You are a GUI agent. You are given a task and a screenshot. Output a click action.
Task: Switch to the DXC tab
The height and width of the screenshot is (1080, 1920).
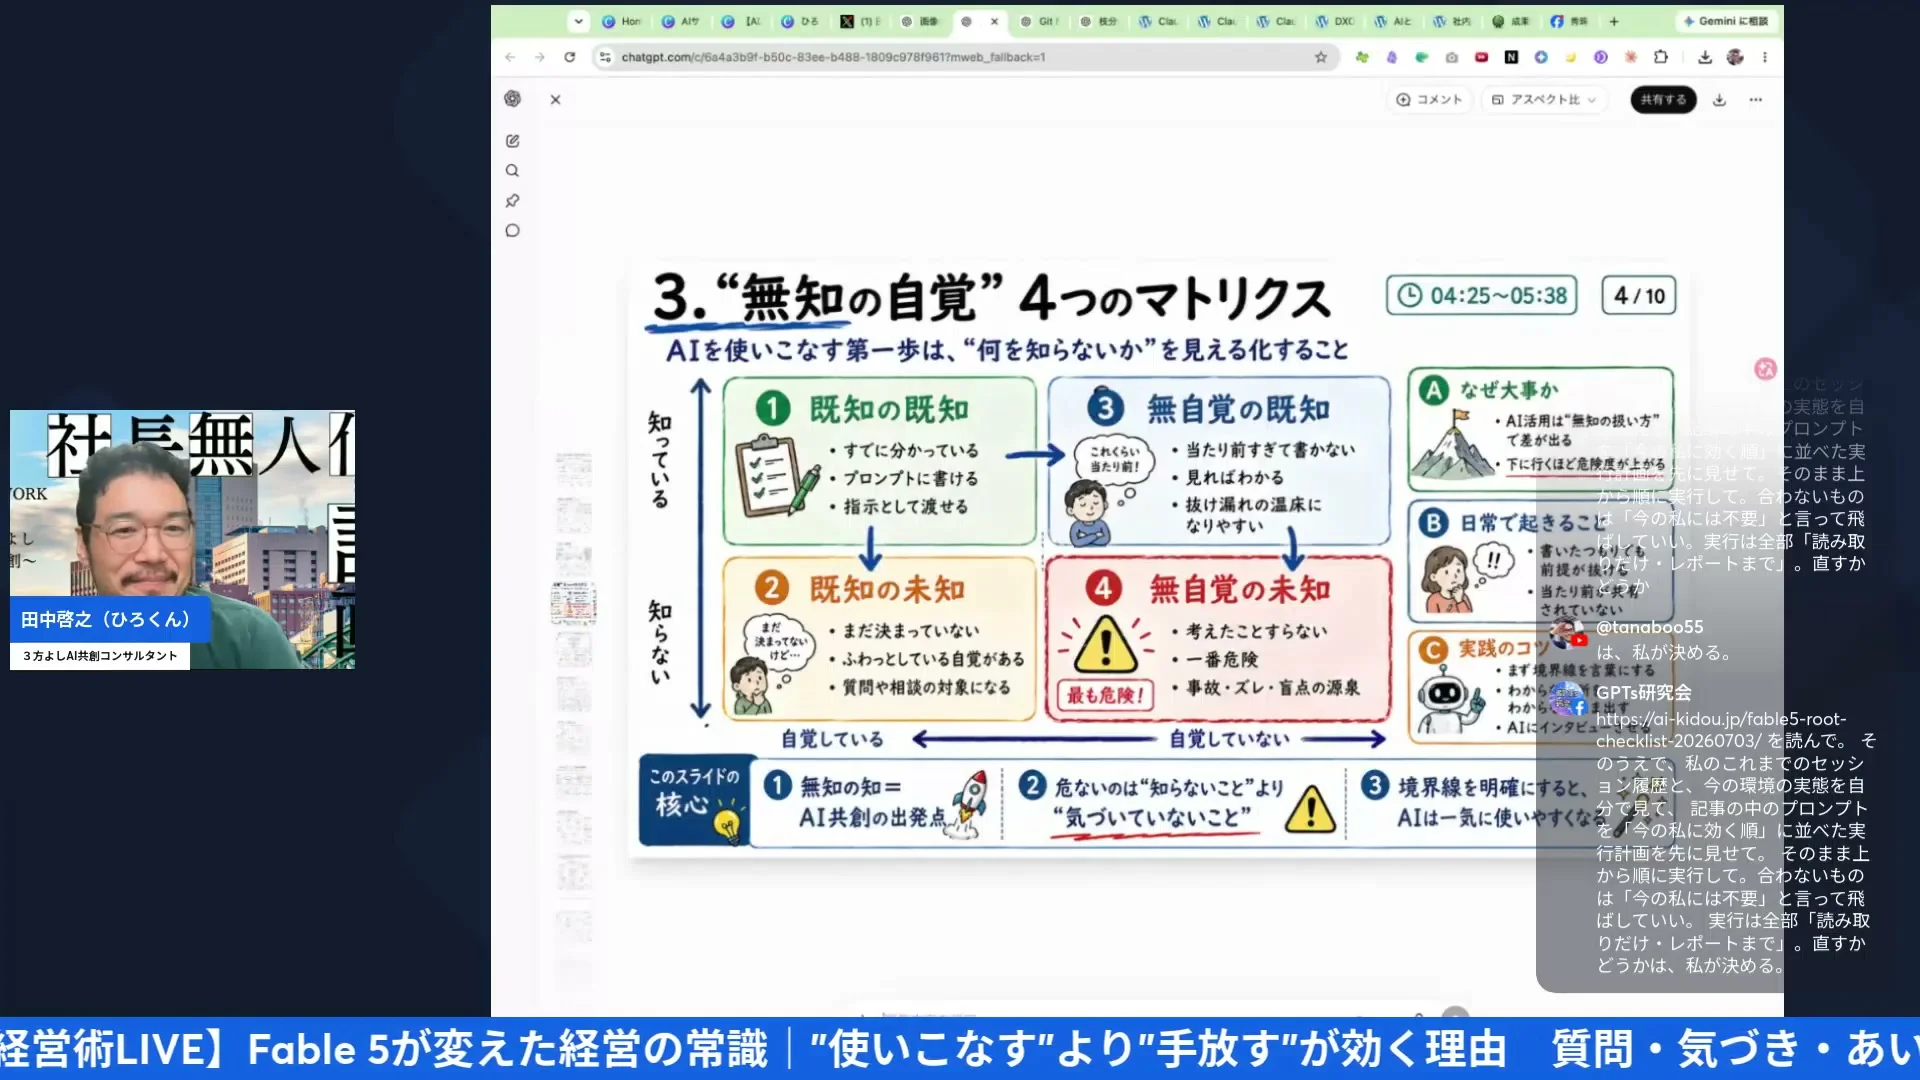[x=1336, y=21]
